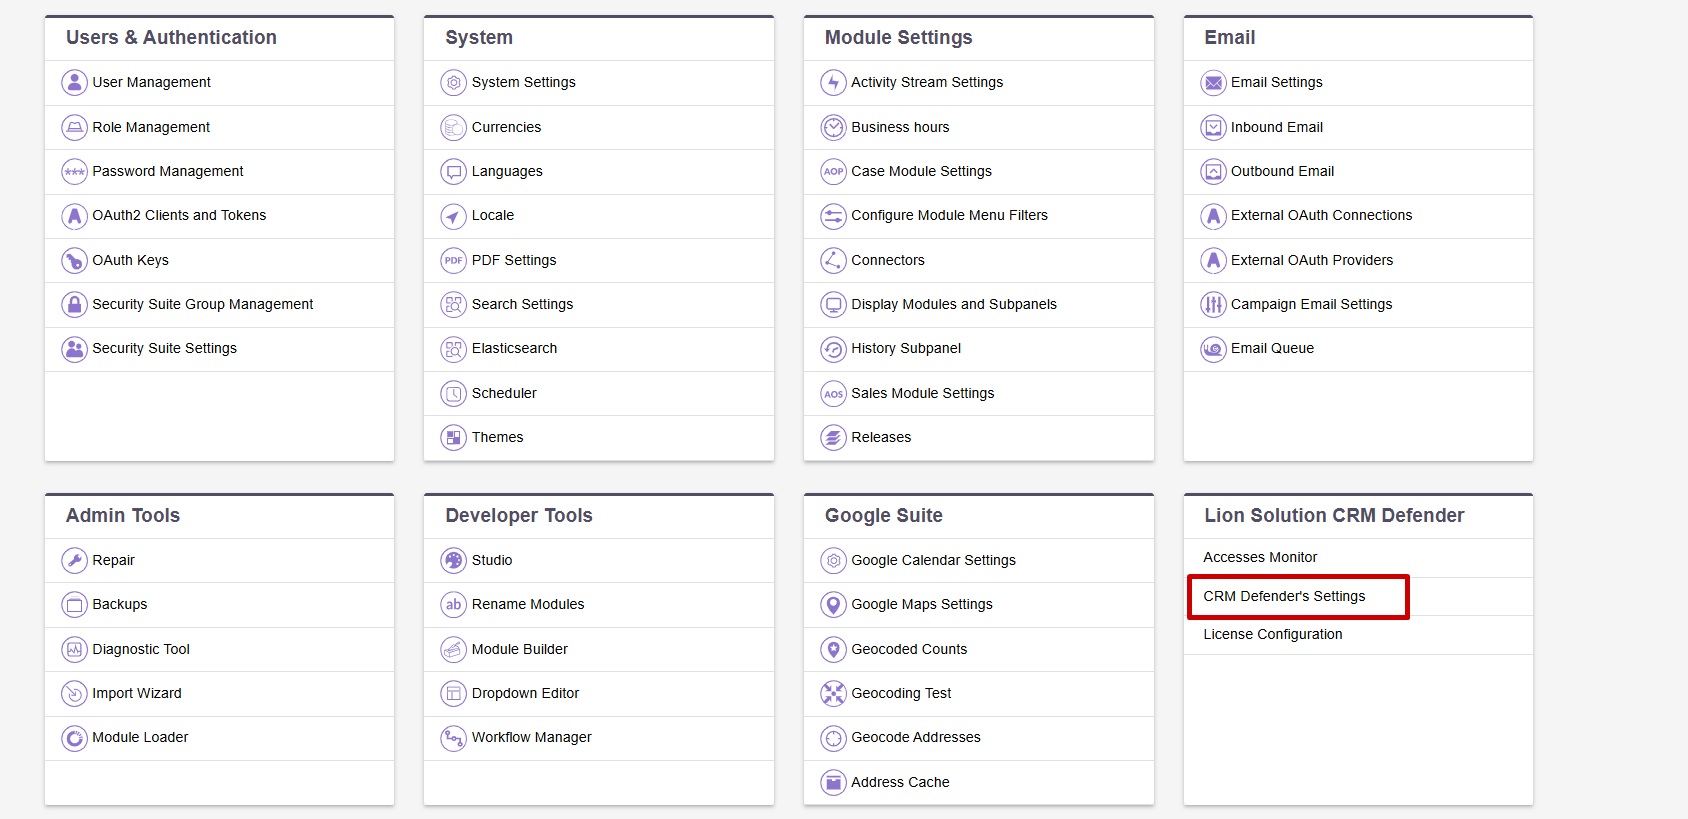Click the History Subpanel icon

[x=833, y=348]
